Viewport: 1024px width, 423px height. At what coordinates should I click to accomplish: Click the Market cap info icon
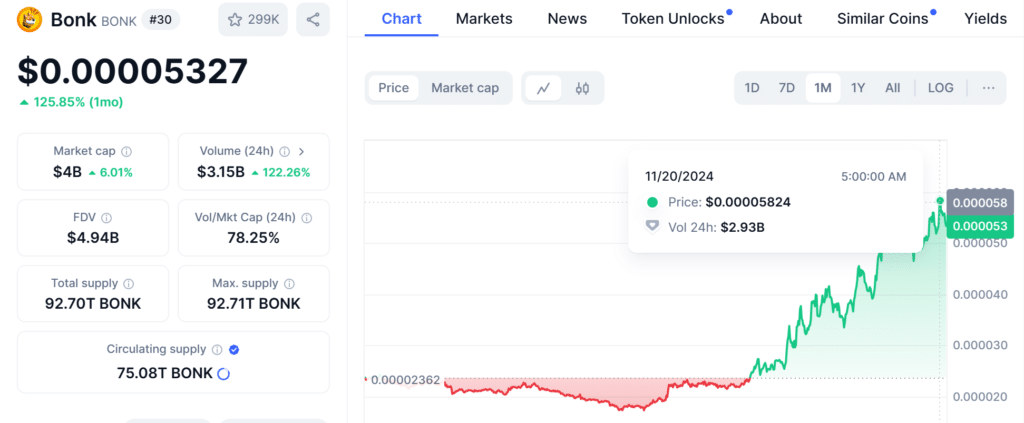(126, 152)
